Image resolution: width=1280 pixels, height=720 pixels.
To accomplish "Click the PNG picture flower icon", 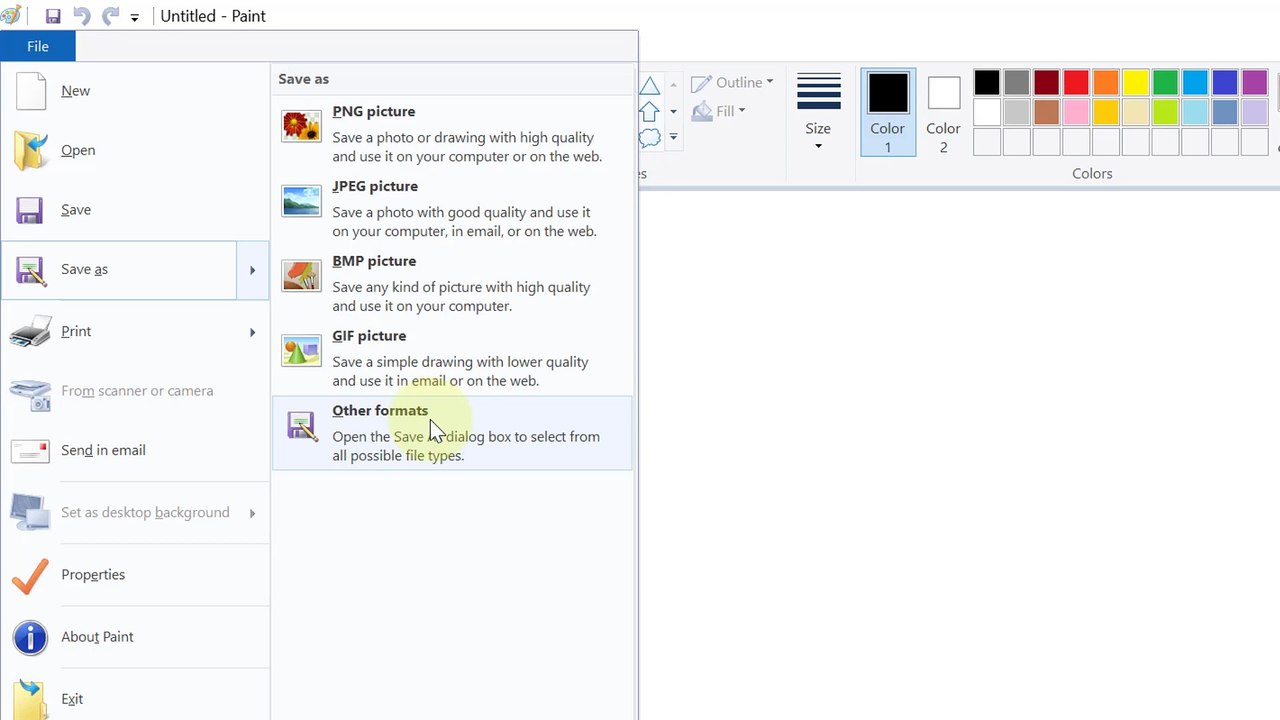I will (x=301, y=126).
